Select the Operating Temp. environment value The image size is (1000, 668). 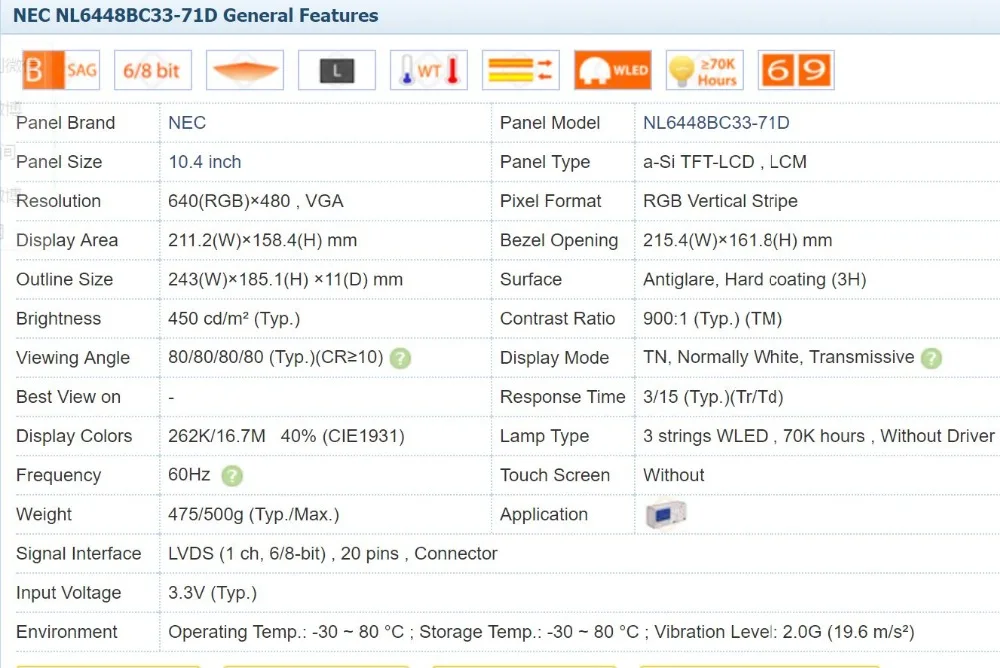541,632
